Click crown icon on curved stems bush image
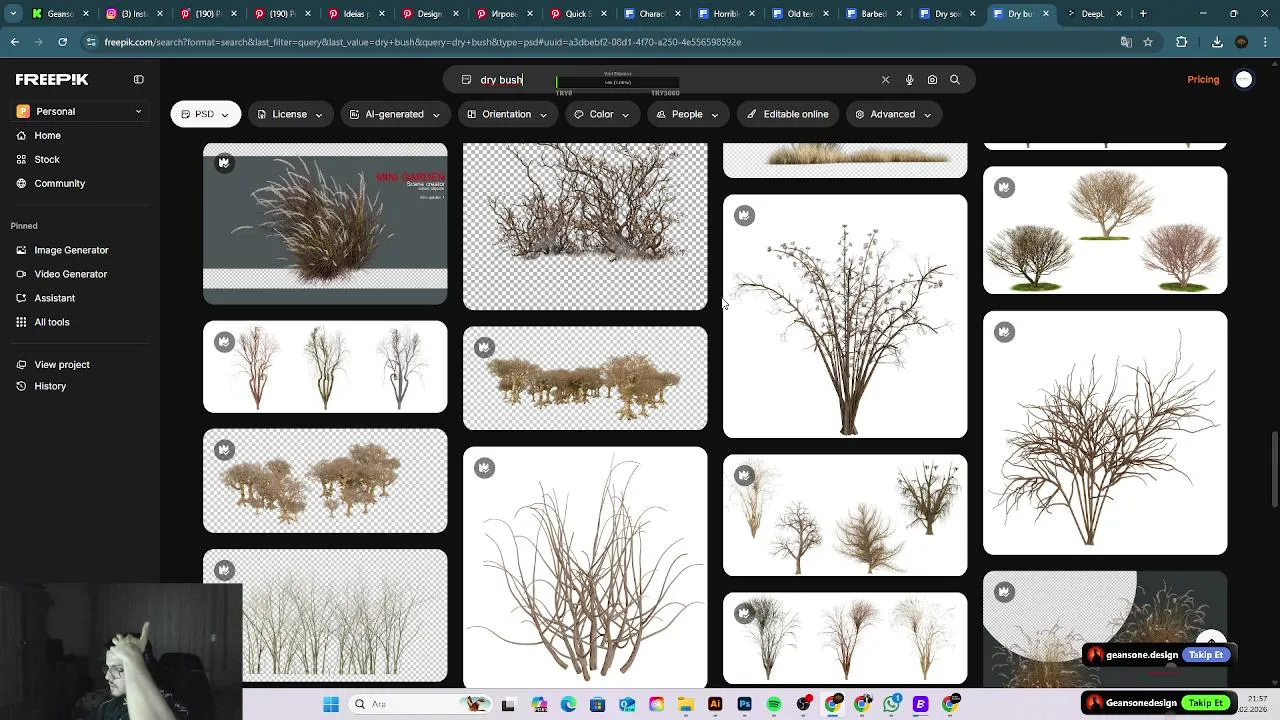Screen dimensions: 1280x720 click(484, 467)
